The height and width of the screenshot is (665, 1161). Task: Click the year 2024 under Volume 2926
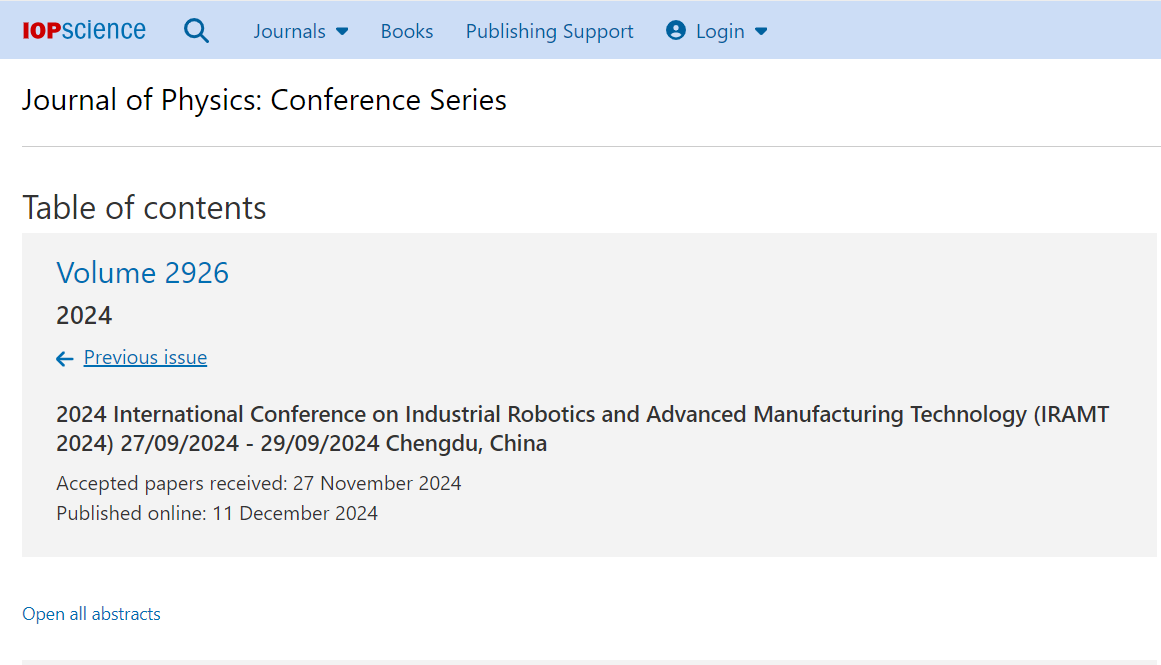(x=84, y=315)
